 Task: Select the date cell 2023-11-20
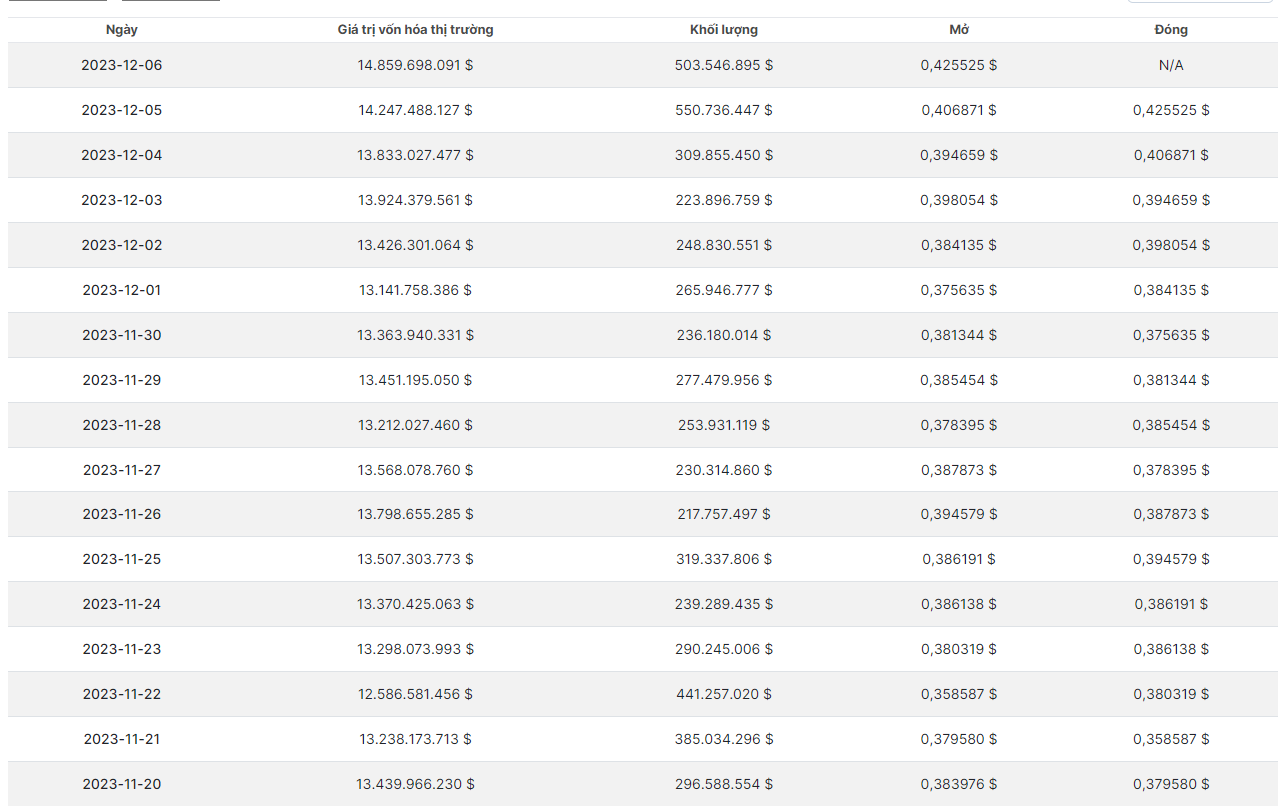click(x=121, y=784)
